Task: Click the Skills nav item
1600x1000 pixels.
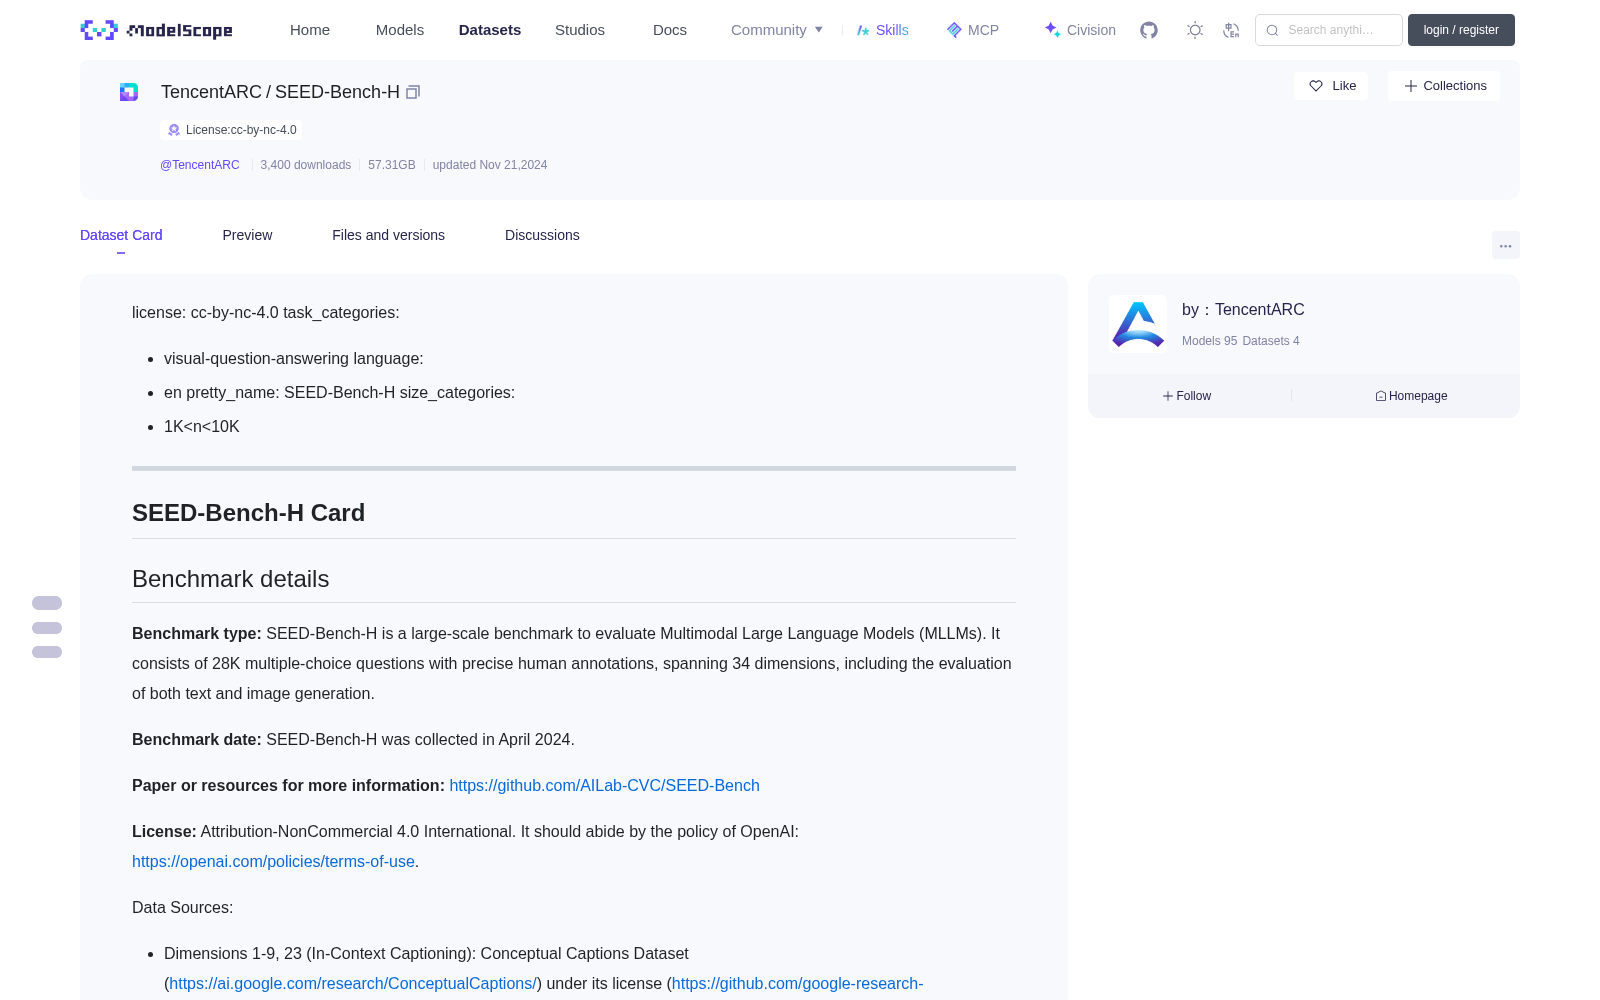Action: point(883,30)
